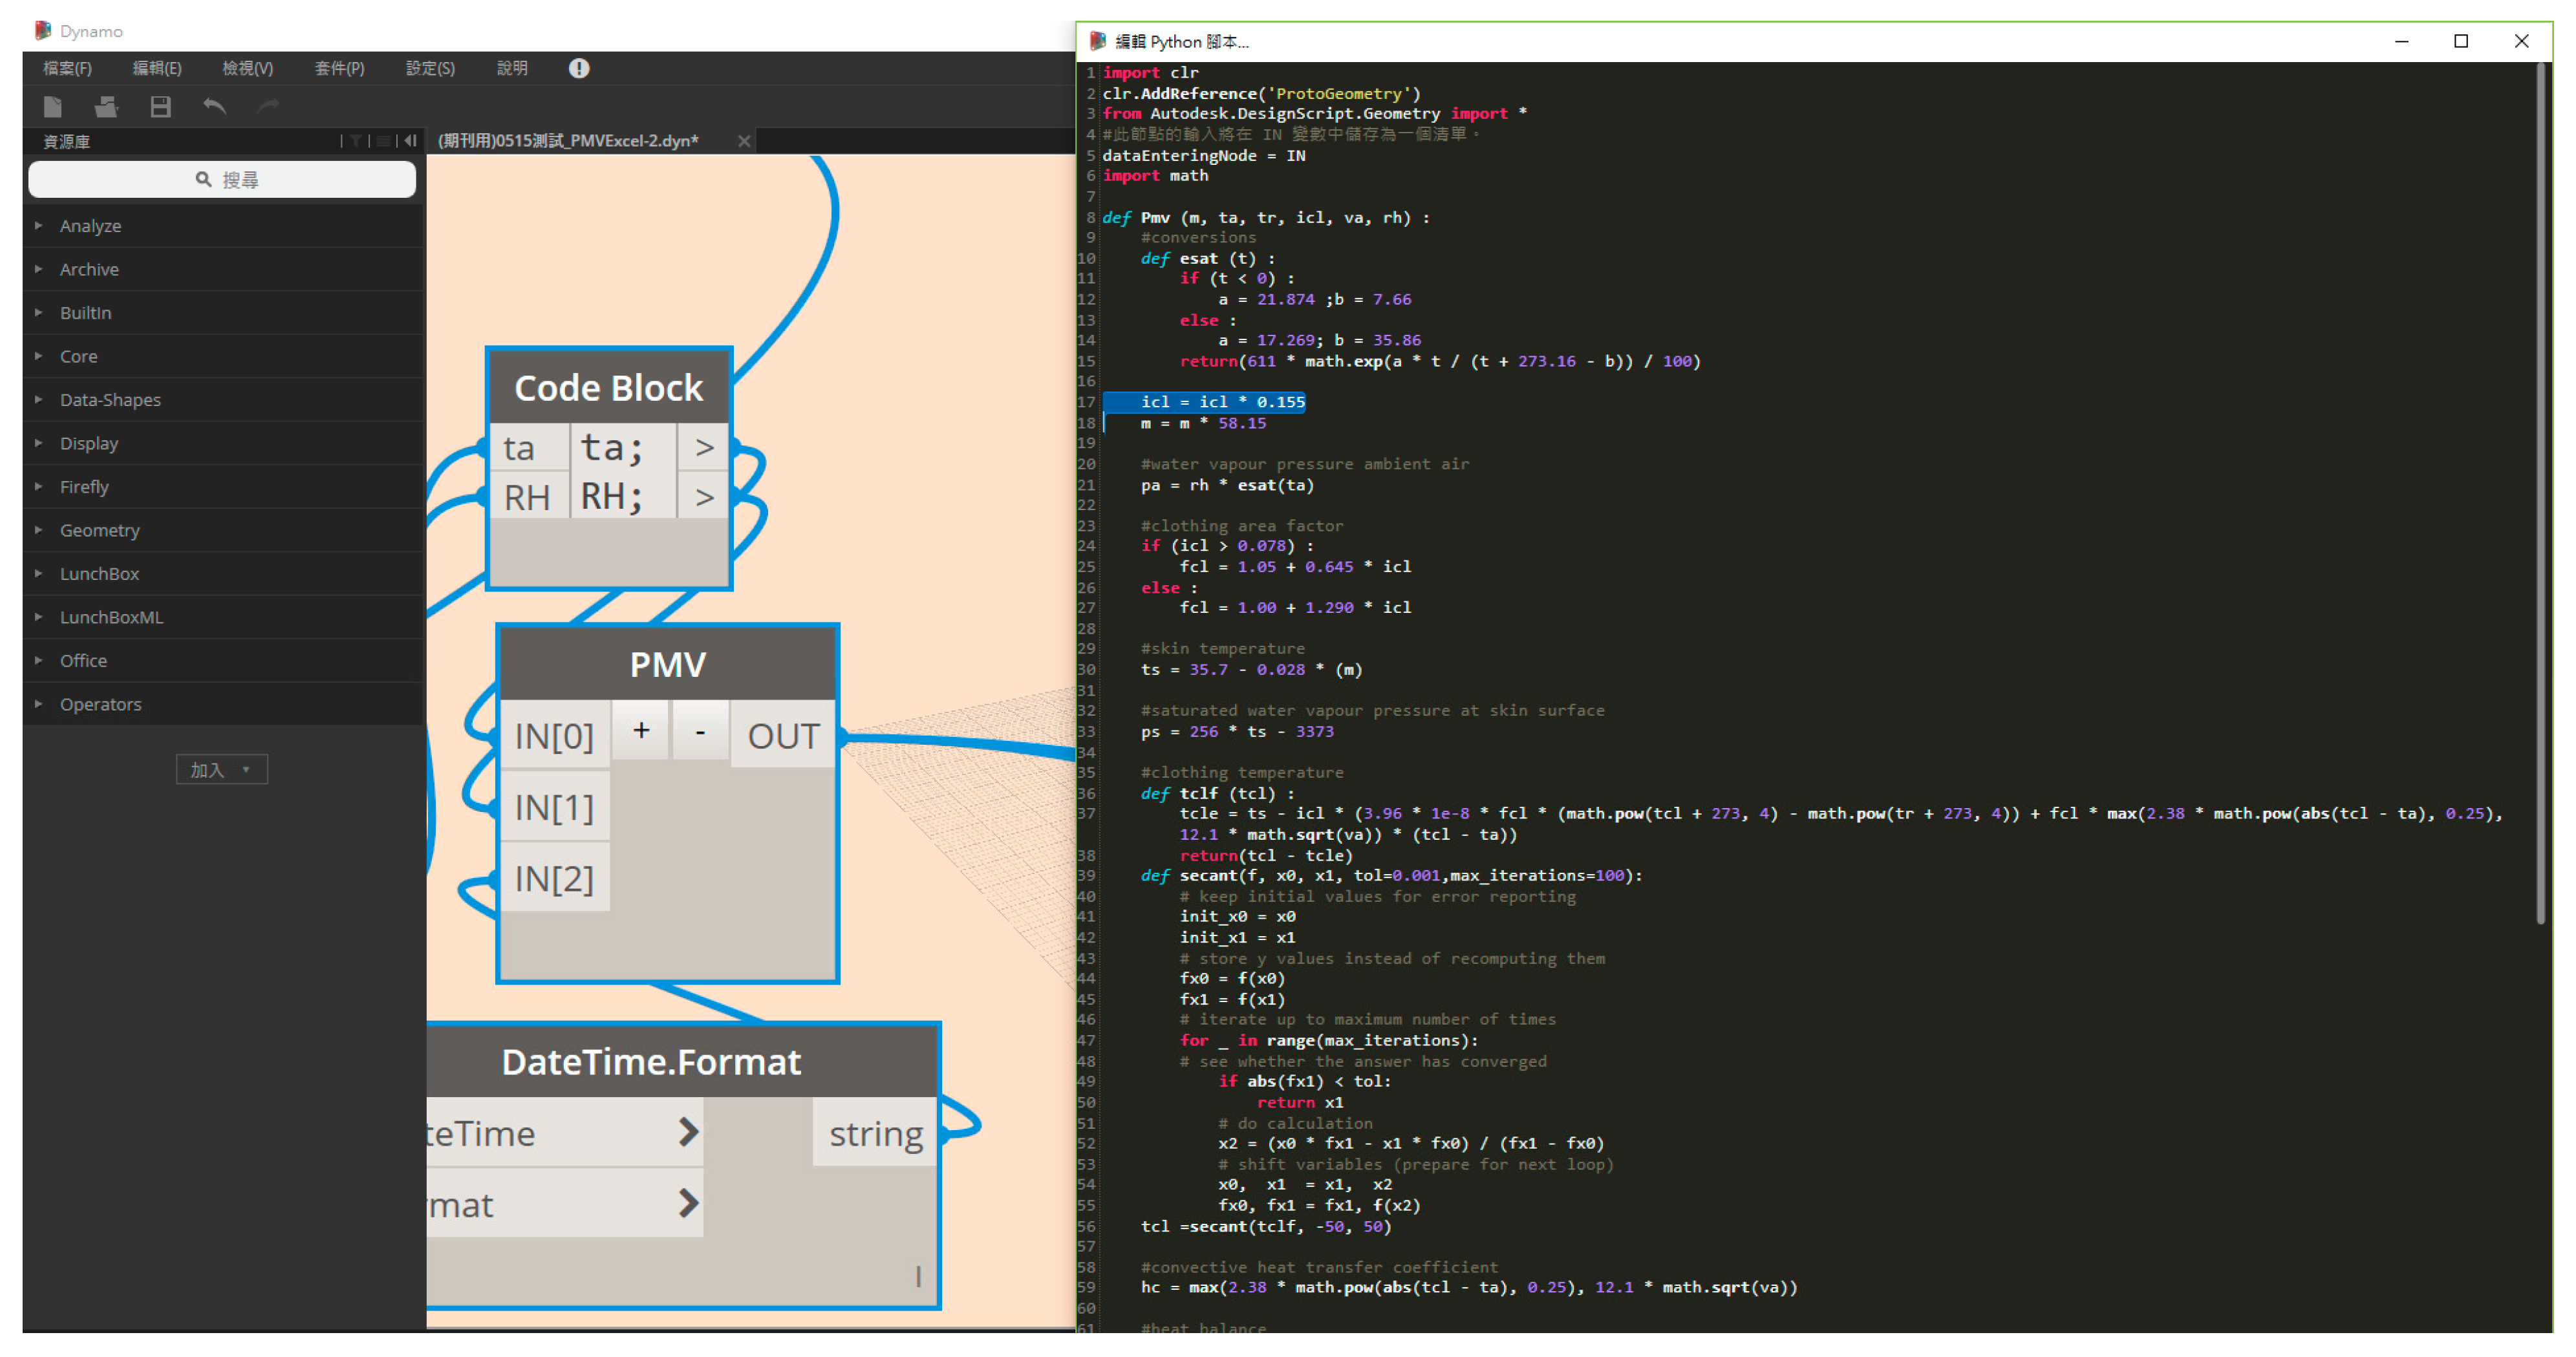This screenshot has height=1357, width=2576.
Task: Click the IN[1] port on PMV node
Action: [x=554, y=807]
